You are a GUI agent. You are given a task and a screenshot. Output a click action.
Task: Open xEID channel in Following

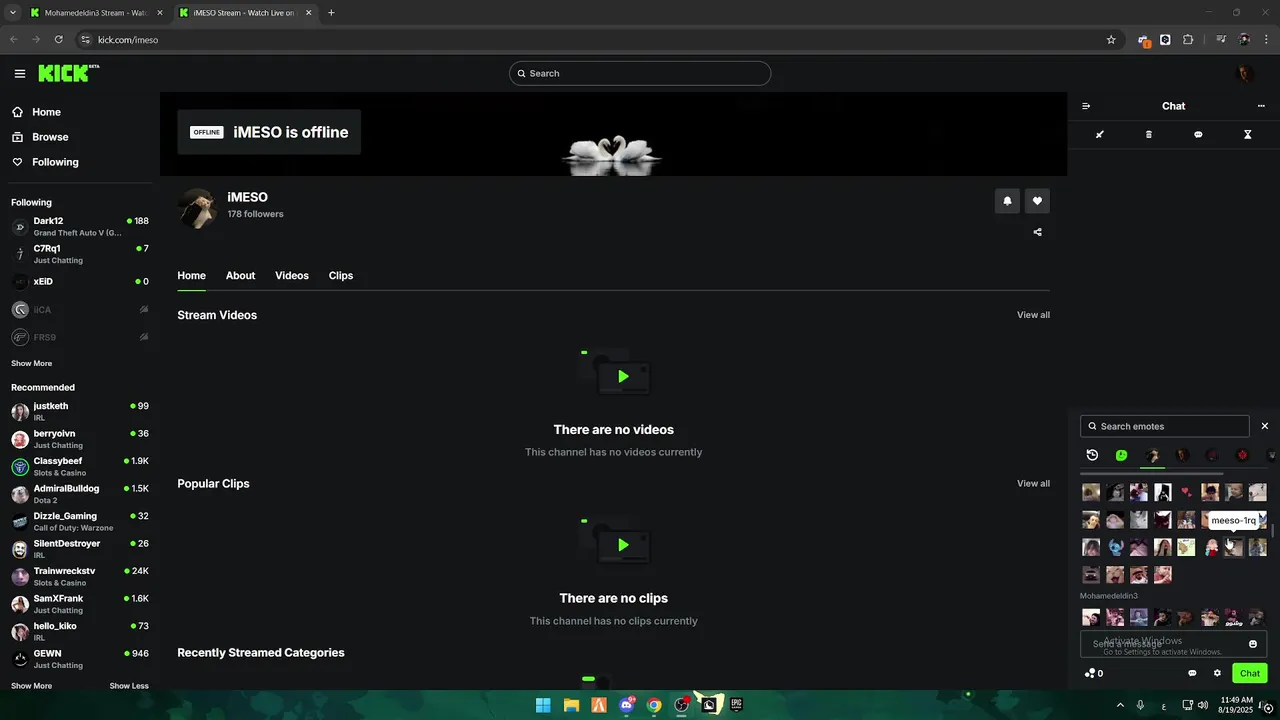80,282
